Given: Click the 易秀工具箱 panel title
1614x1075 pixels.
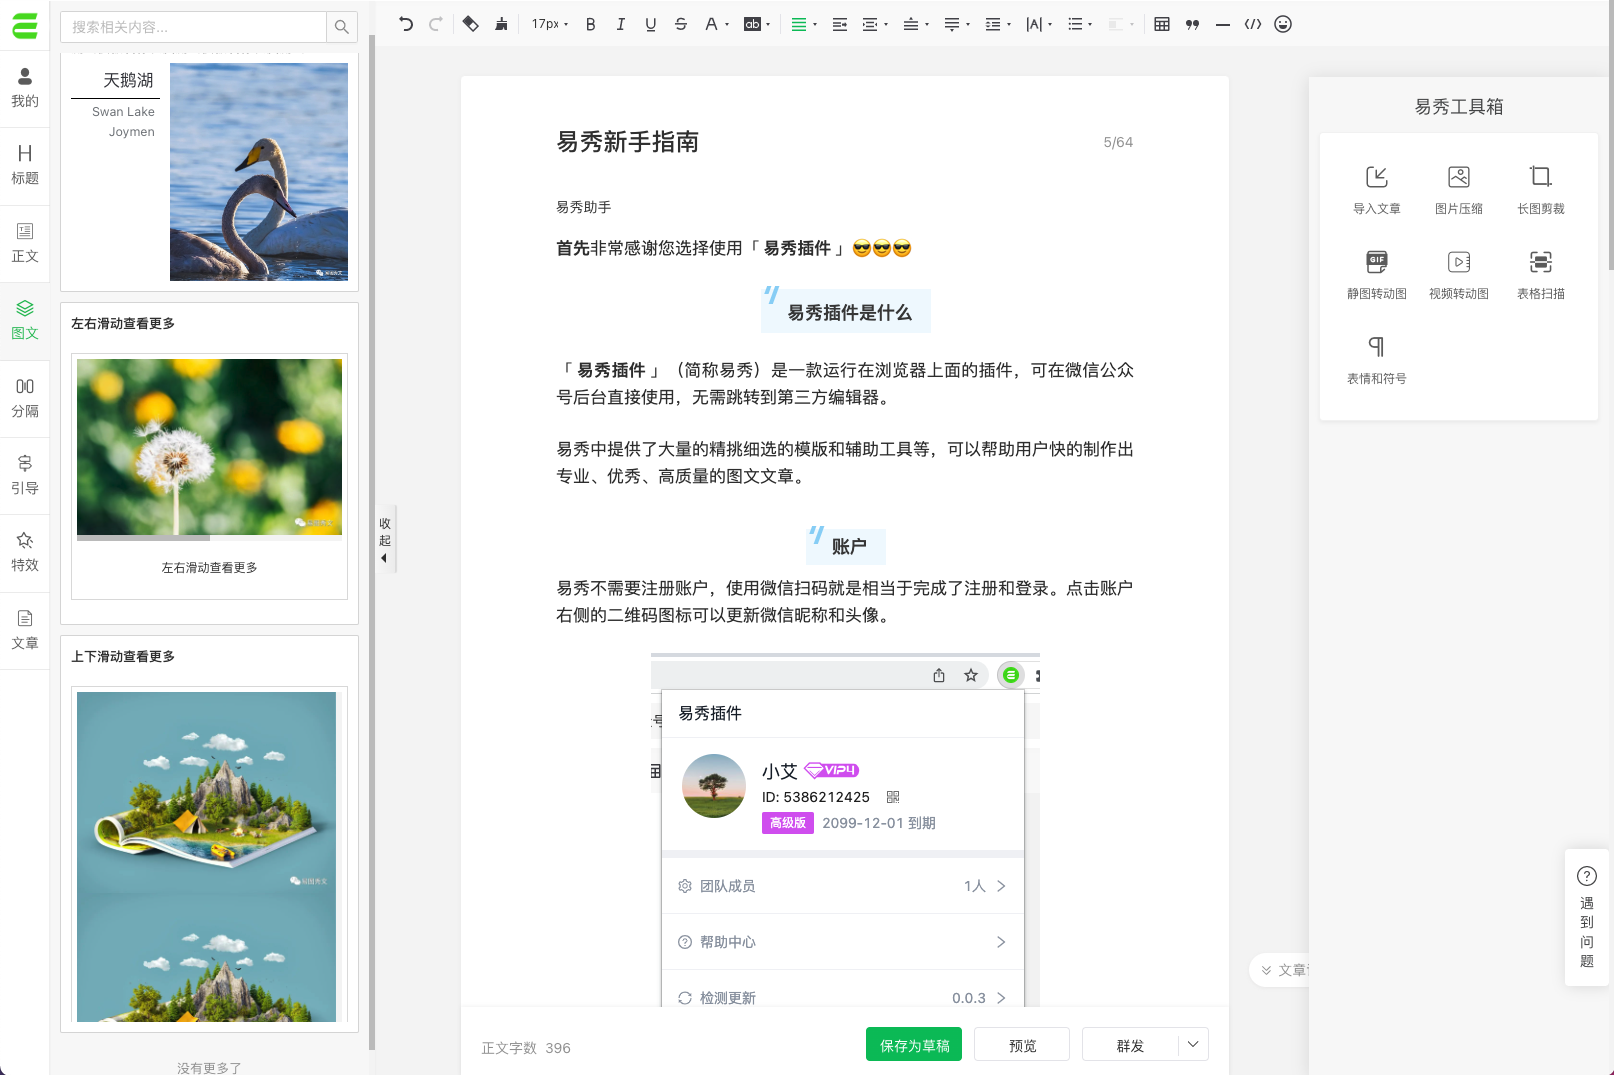Looking at the screenshot, I should tap(1459, 107).
